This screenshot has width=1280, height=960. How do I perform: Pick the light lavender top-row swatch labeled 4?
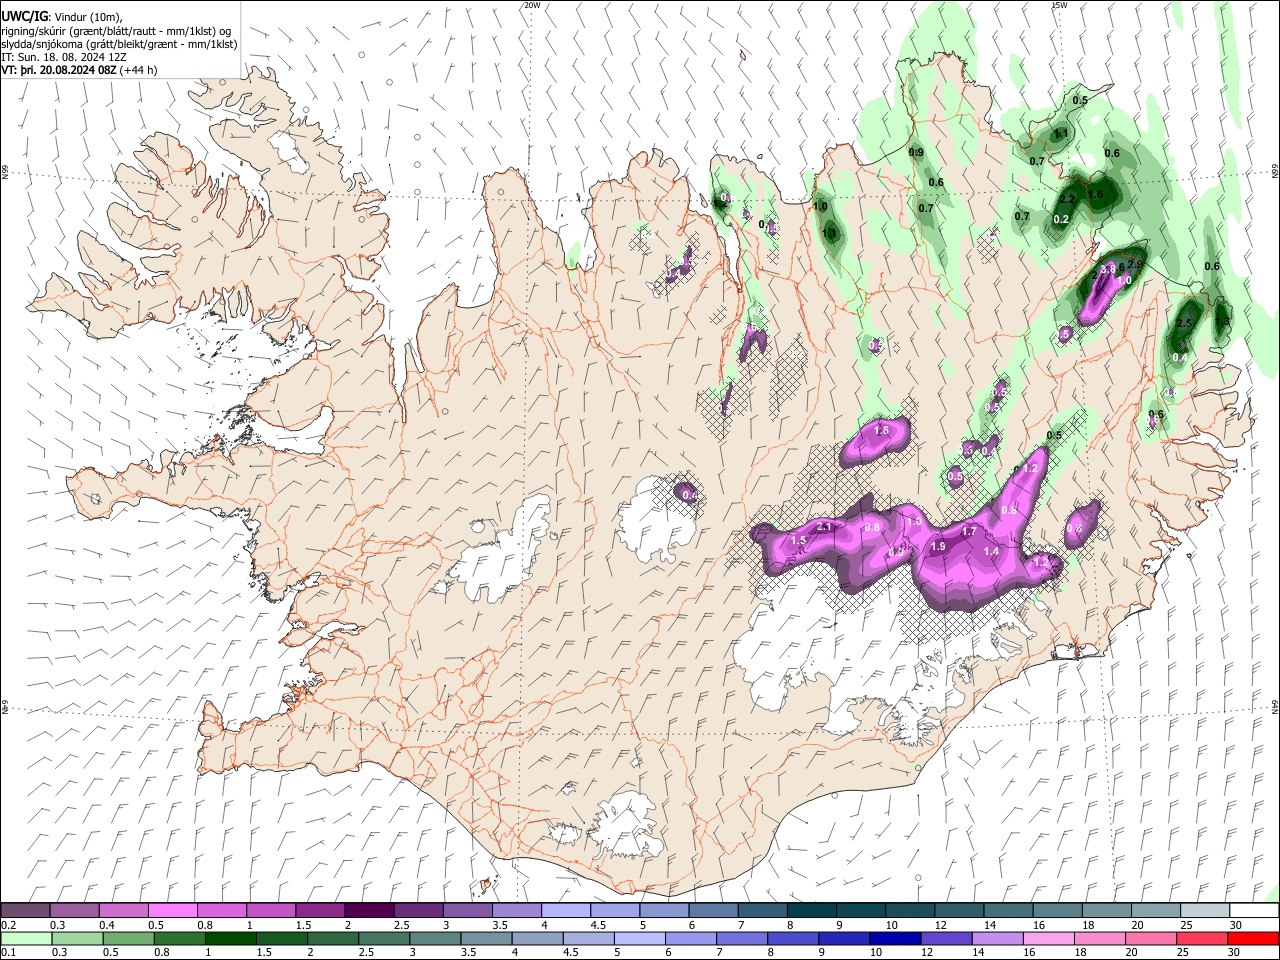pyautogui.click(x=566, y=911)
